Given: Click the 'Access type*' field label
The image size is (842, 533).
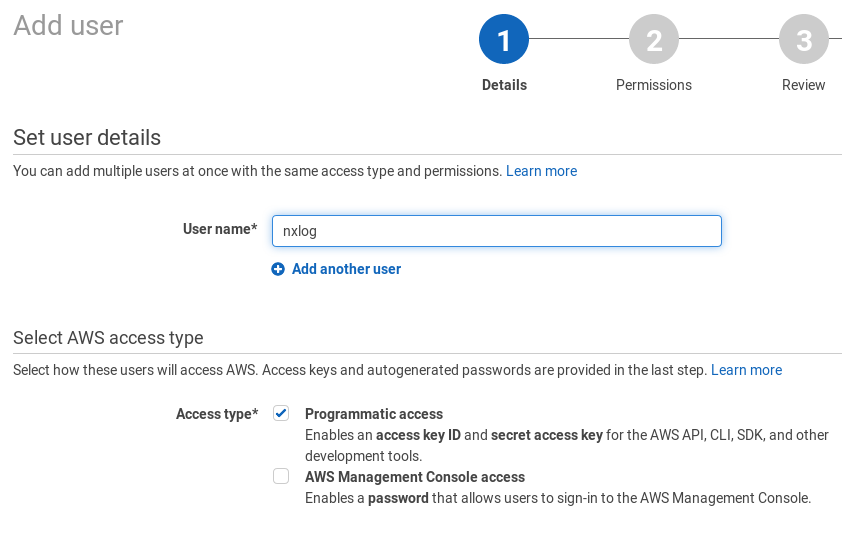Looking at the screenshot, I should (x=217, y=414).
